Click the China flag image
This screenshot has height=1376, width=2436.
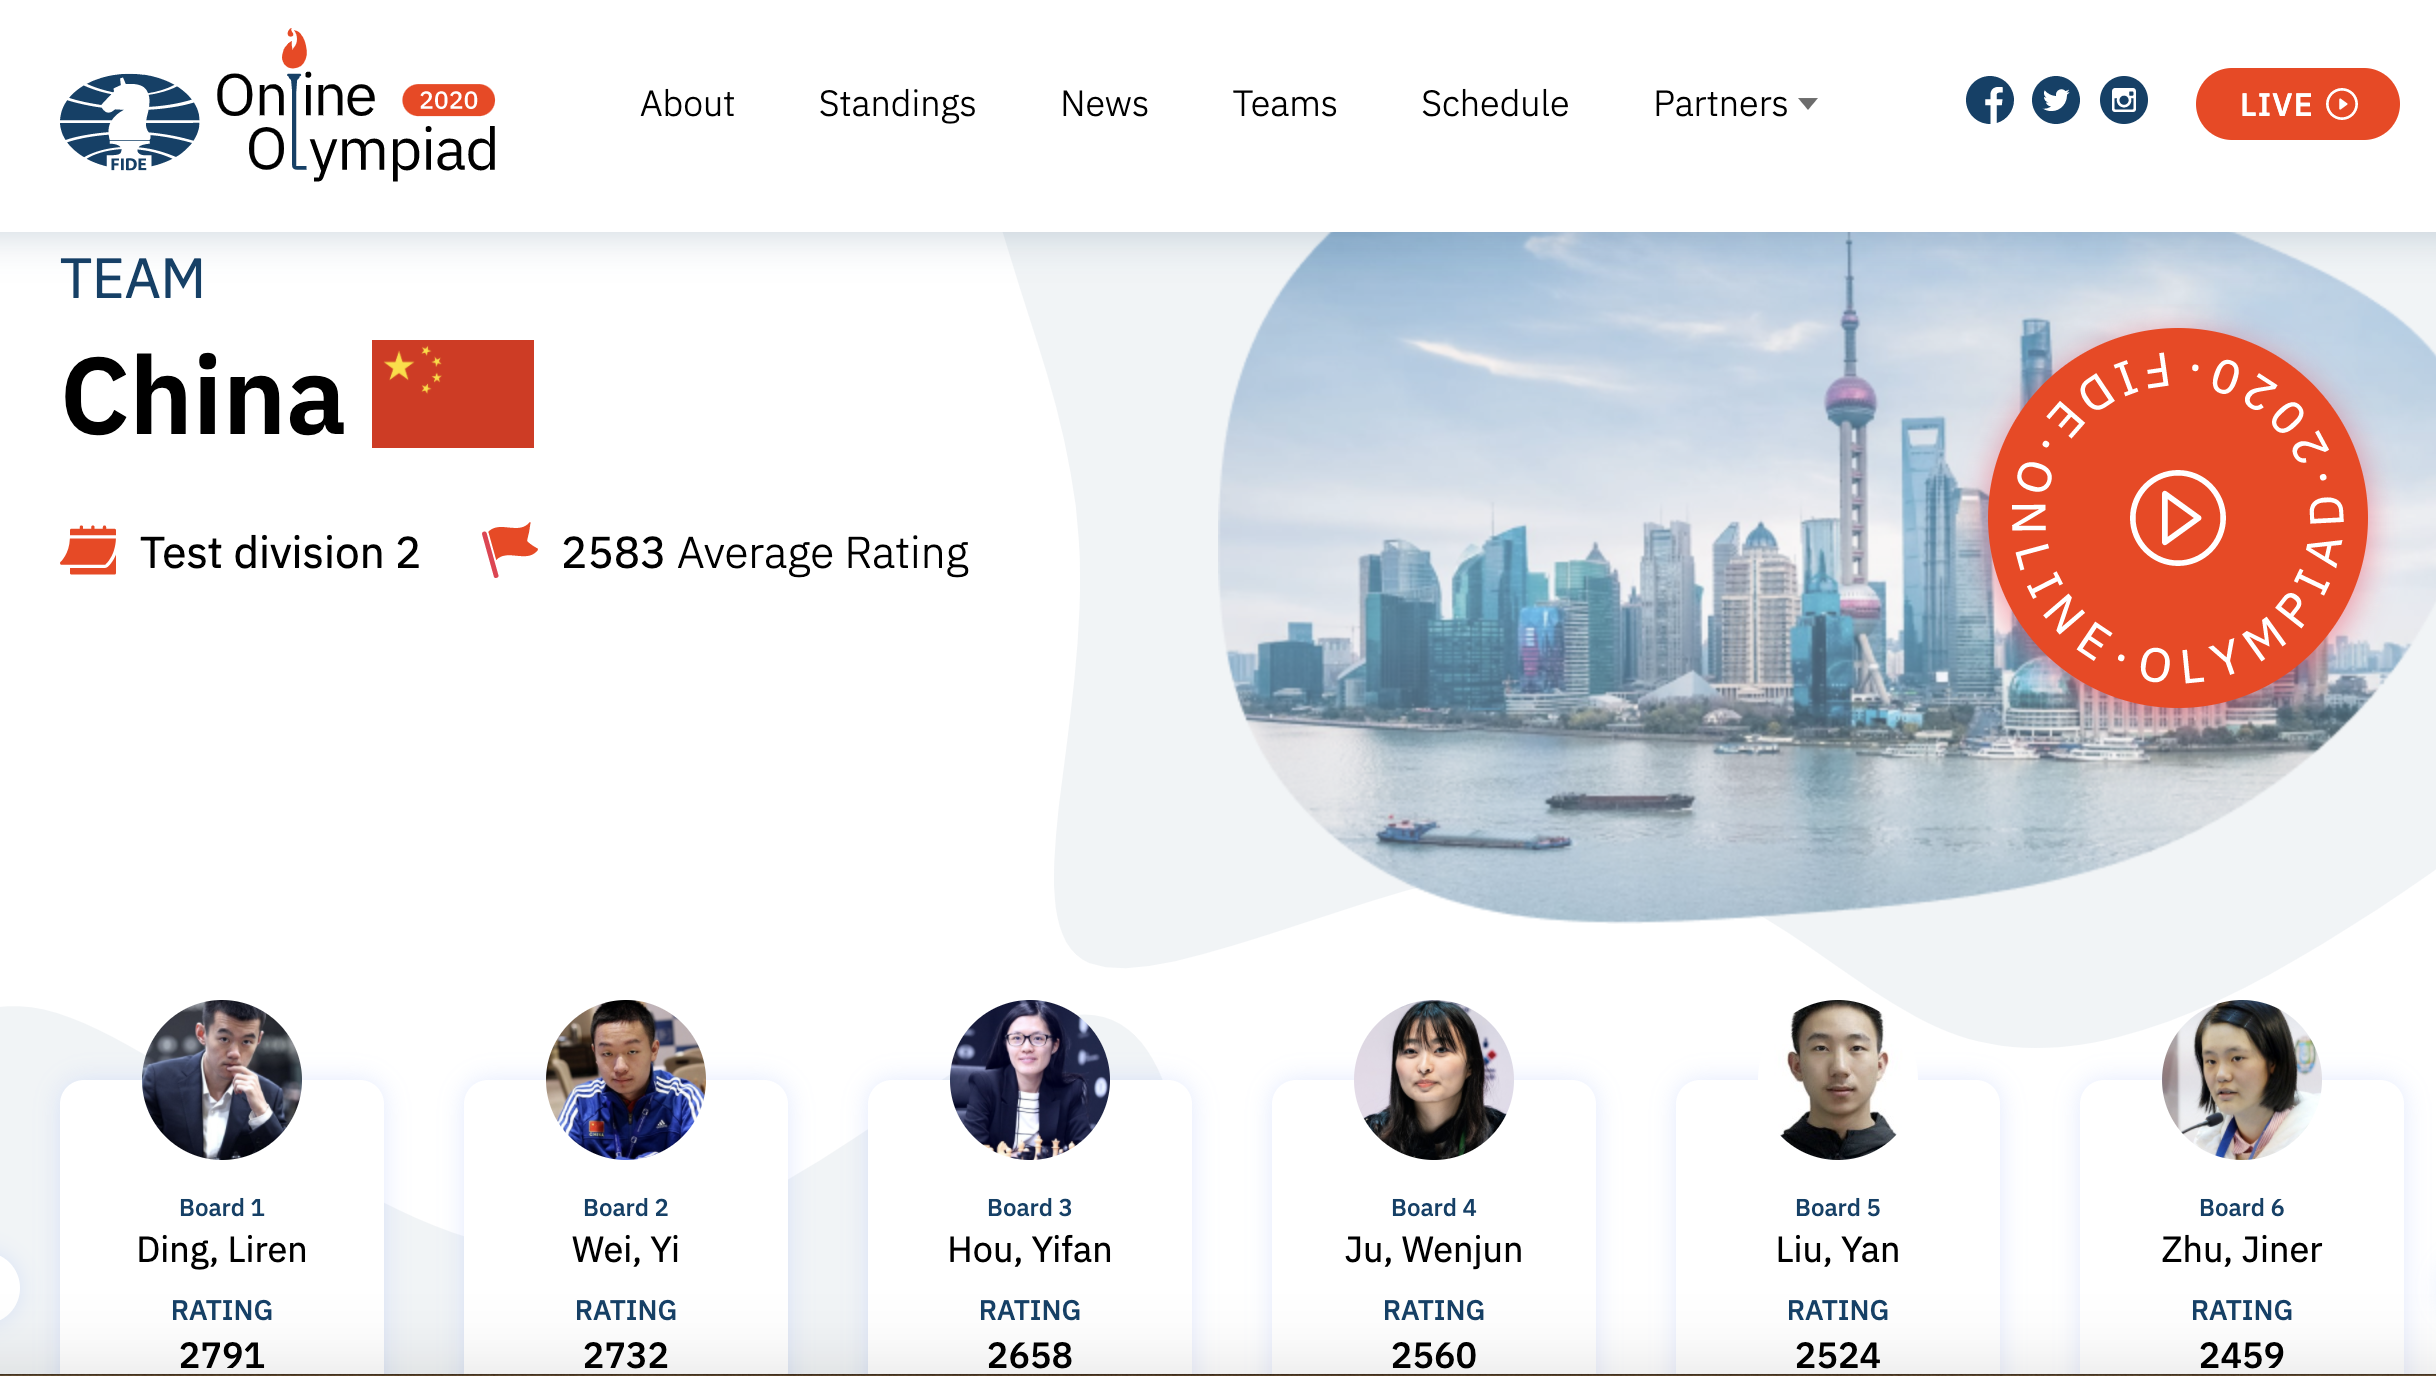453,394
